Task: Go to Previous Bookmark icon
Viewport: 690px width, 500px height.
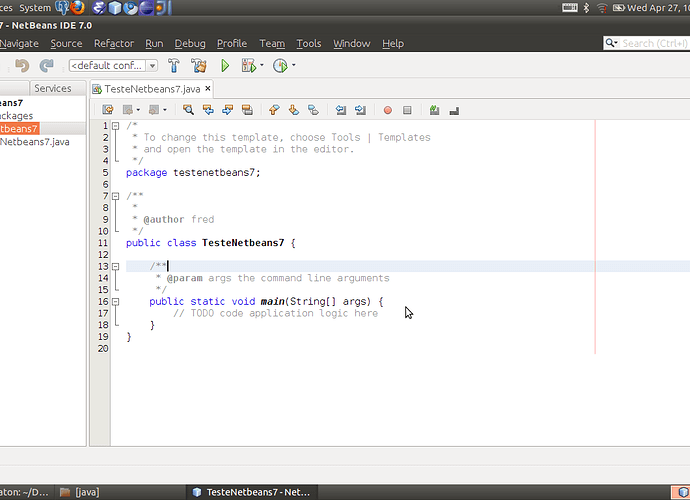Action: (274, 110)
